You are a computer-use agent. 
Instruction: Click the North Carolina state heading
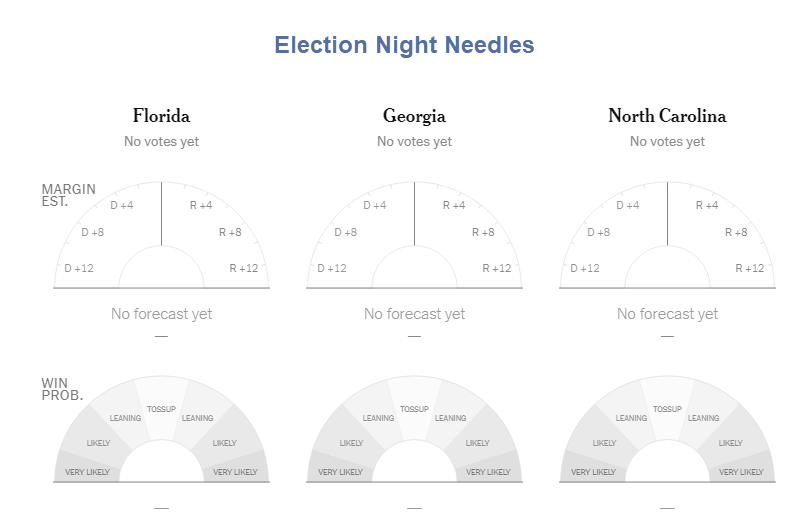tap(667, 116)
